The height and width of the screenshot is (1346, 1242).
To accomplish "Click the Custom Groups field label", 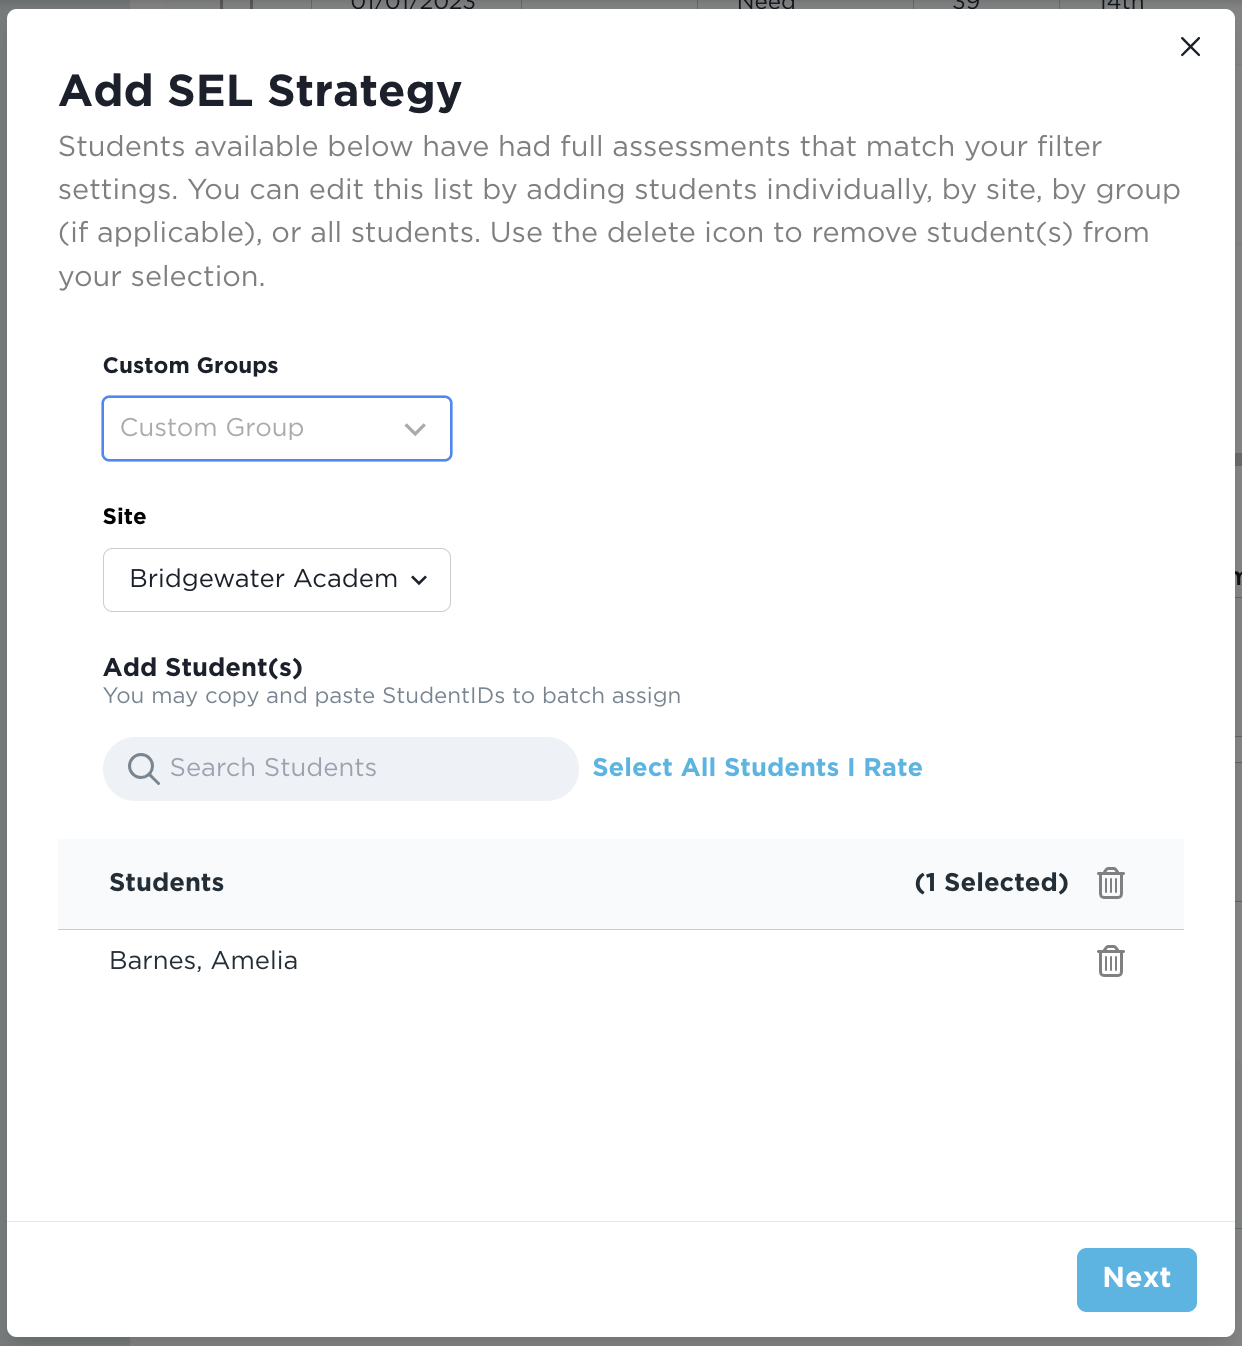I will 190,365.
